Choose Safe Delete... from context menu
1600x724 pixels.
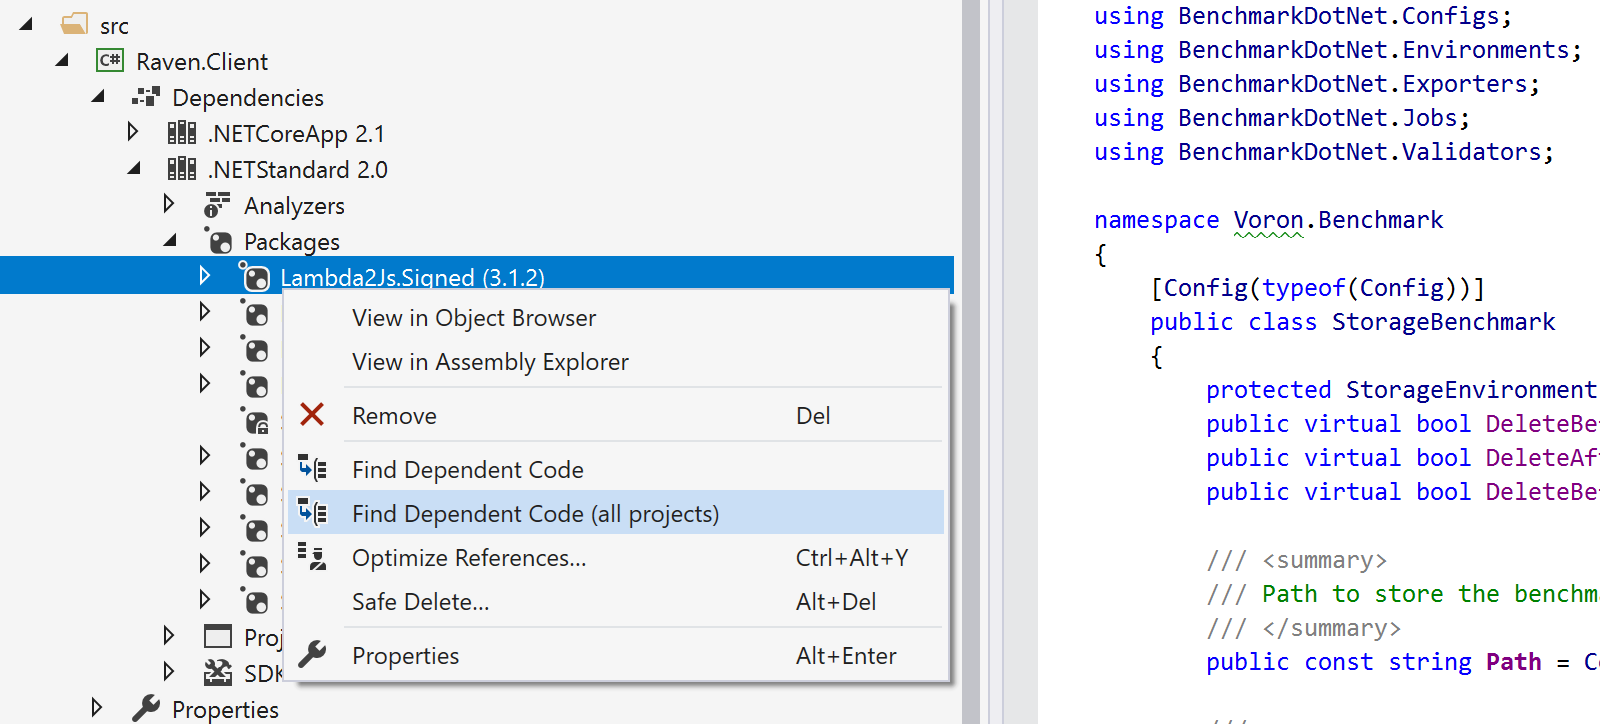pyautogui.click(x=616, y=602)
